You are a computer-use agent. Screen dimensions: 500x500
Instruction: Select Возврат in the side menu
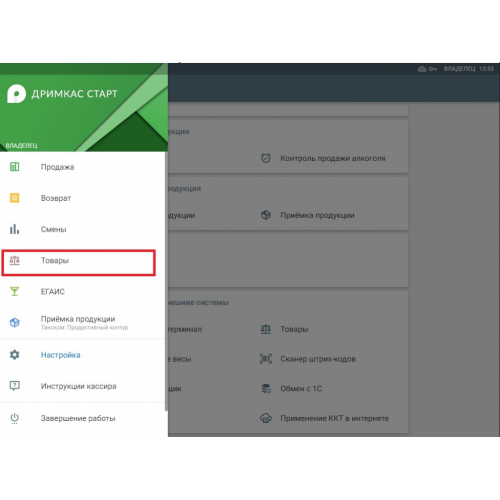[83, 198]
